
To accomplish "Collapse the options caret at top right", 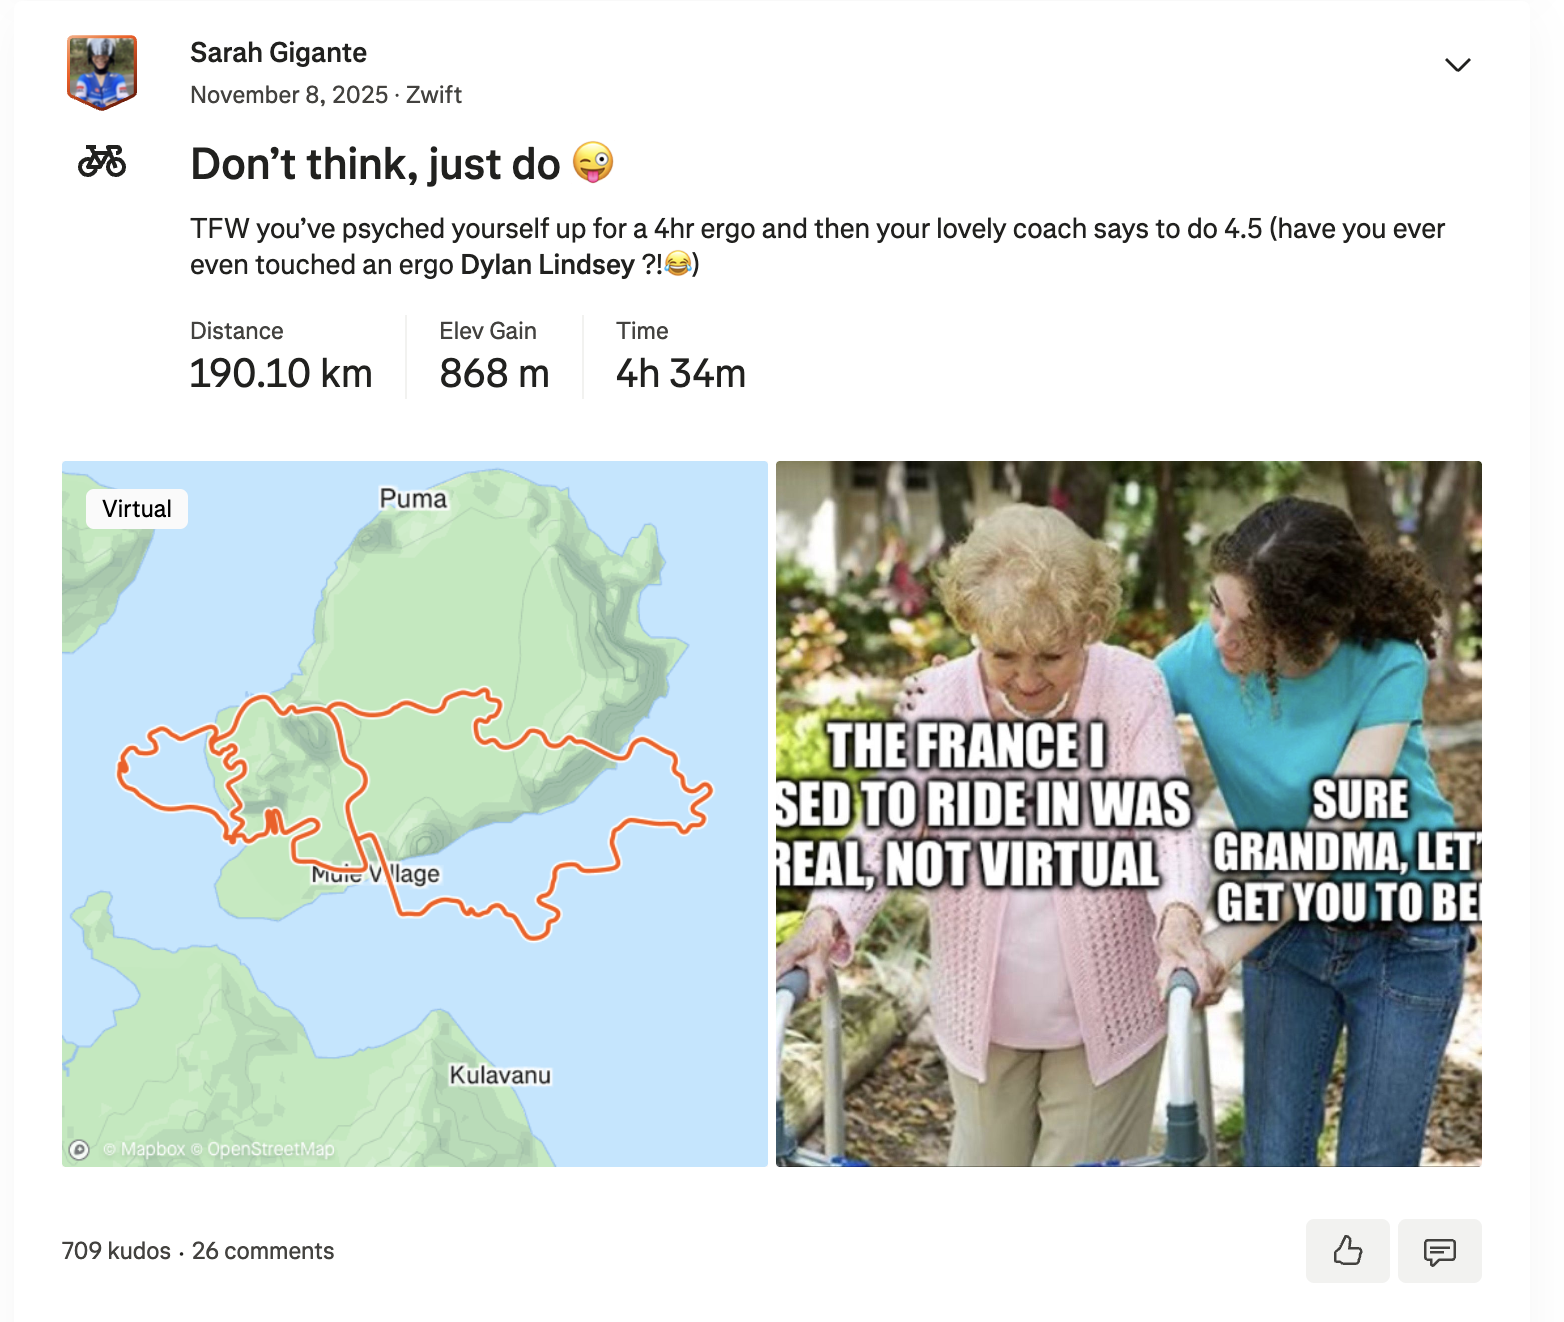I will (1458, 64).
